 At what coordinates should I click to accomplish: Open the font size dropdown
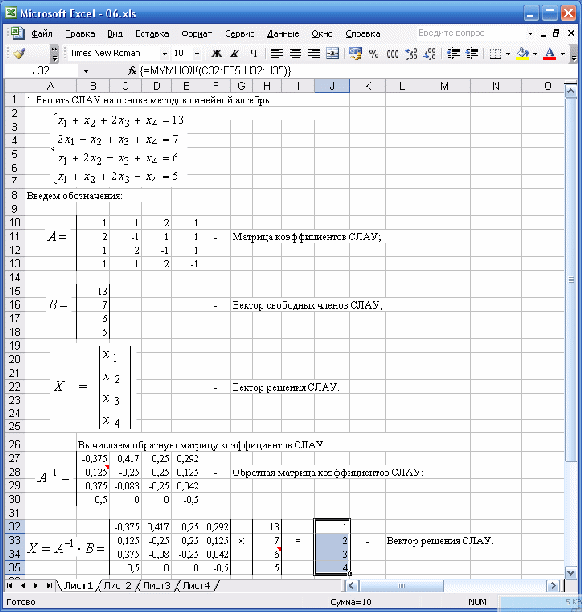(x=197, y=54)
